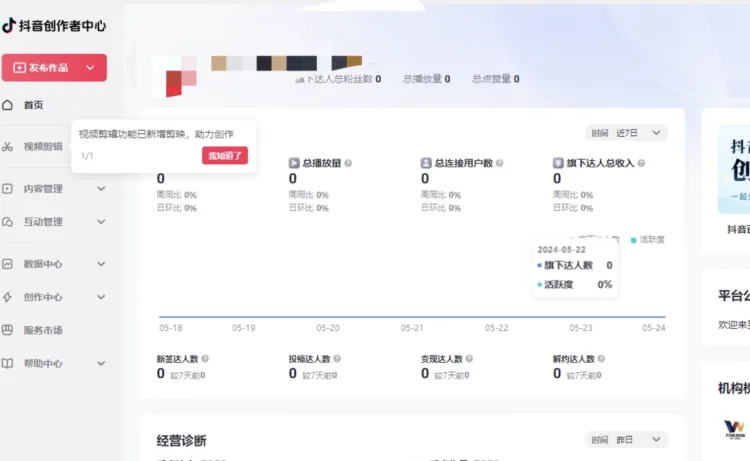Click the 总连接用户数 user icon

click(426, 163)
